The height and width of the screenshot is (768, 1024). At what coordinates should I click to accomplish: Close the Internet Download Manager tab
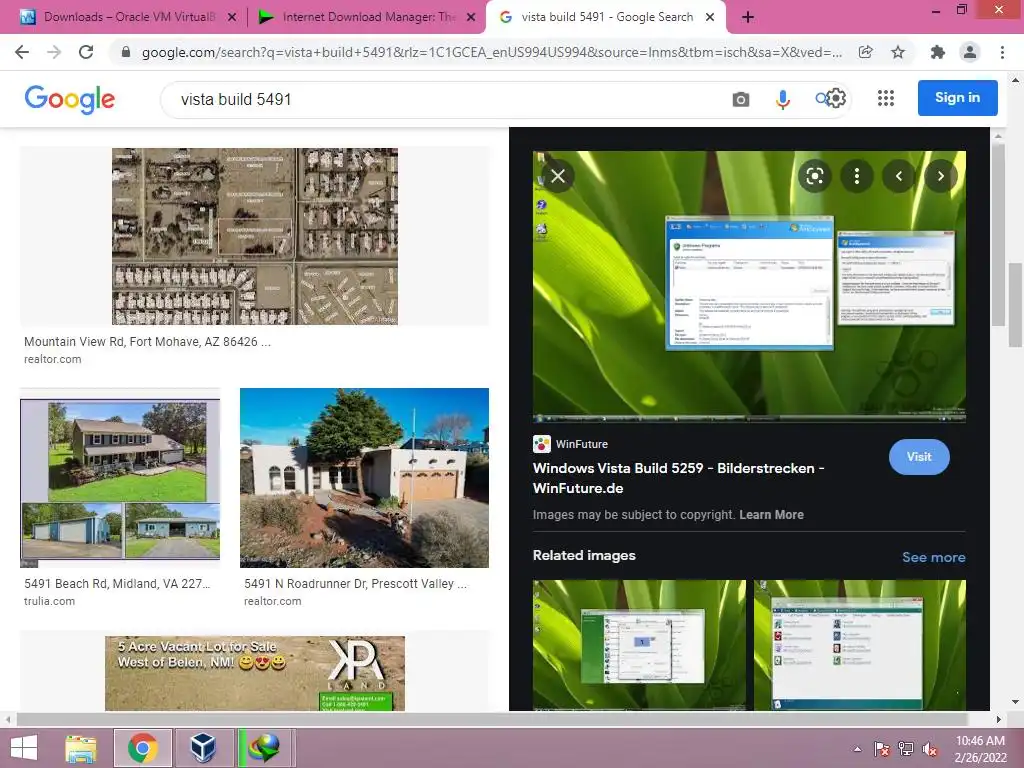(x=471, y=18)
